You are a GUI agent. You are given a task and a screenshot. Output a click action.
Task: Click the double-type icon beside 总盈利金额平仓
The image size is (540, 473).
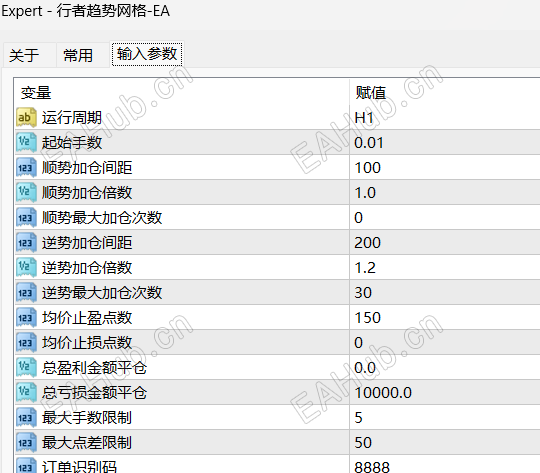(x=26, y=368)
